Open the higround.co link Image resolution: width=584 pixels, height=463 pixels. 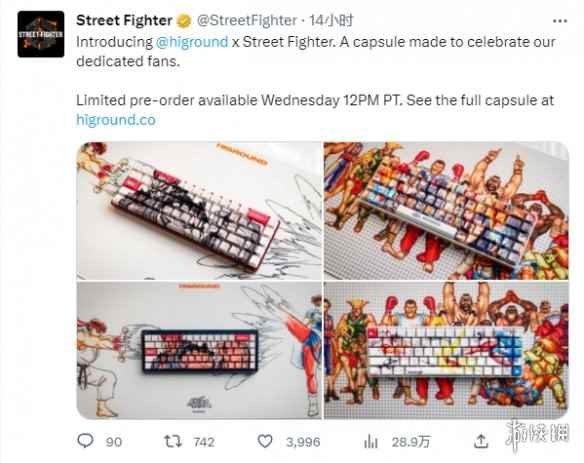(116, 120)
